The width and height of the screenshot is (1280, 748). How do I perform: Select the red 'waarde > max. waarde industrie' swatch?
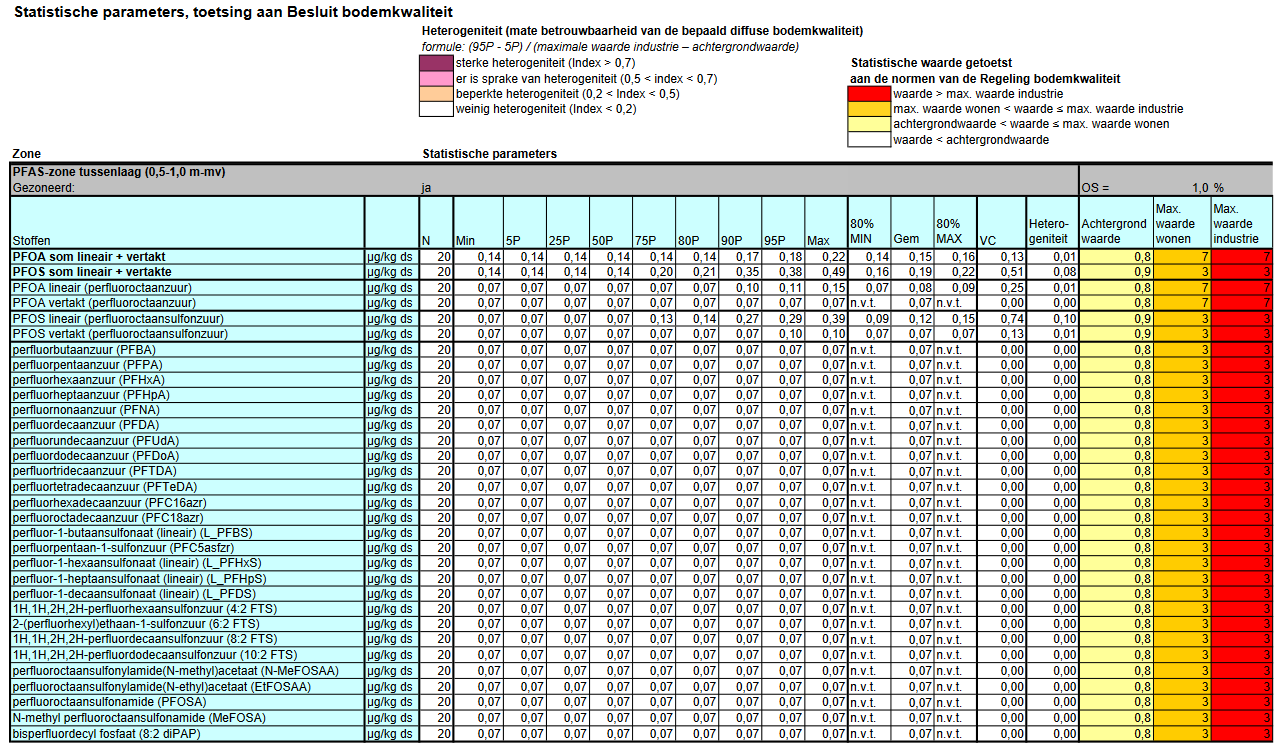[869, 94]
